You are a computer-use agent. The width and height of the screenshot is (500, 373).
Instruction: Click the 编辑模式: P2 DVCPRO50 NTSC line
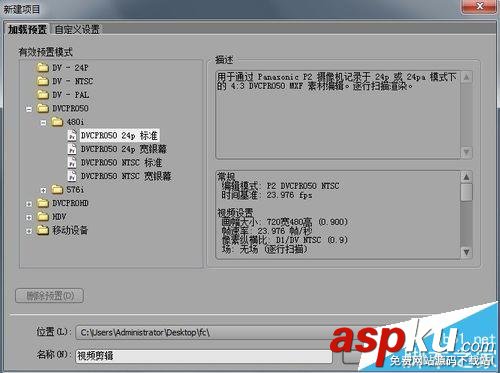280,186
